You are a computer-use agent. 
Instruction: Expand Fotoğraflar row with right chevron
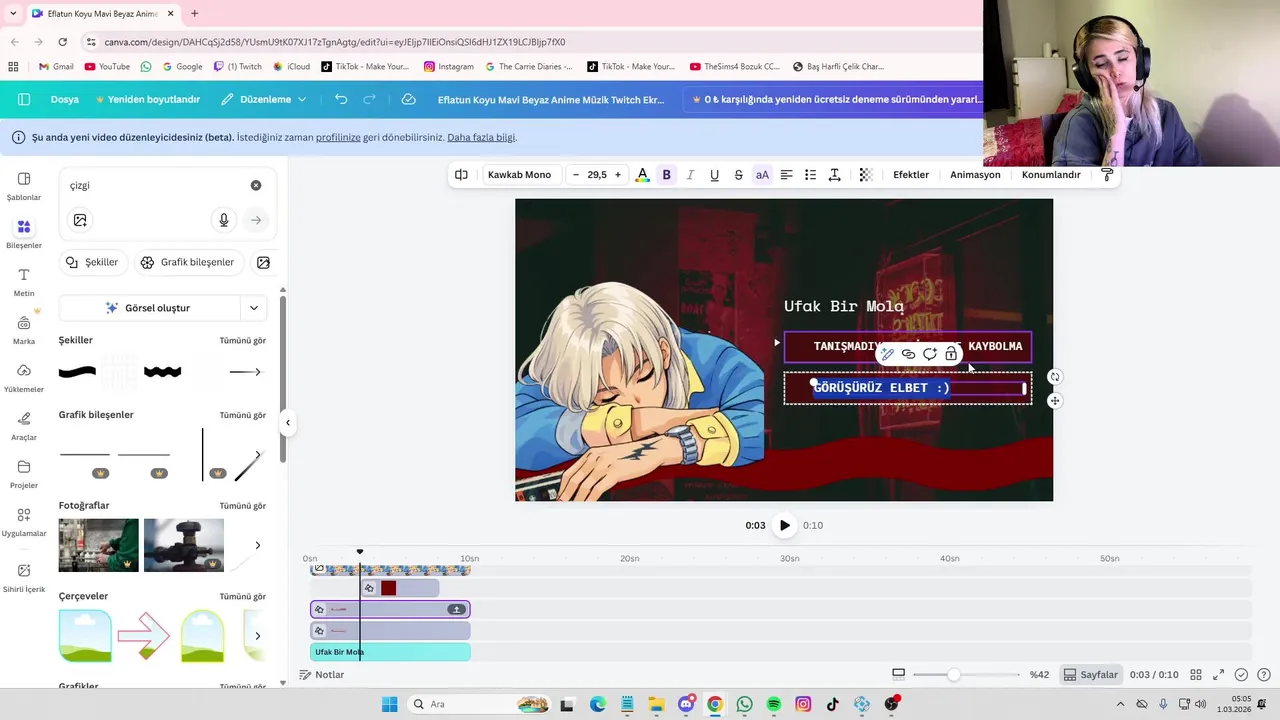[x=257, y=545]
